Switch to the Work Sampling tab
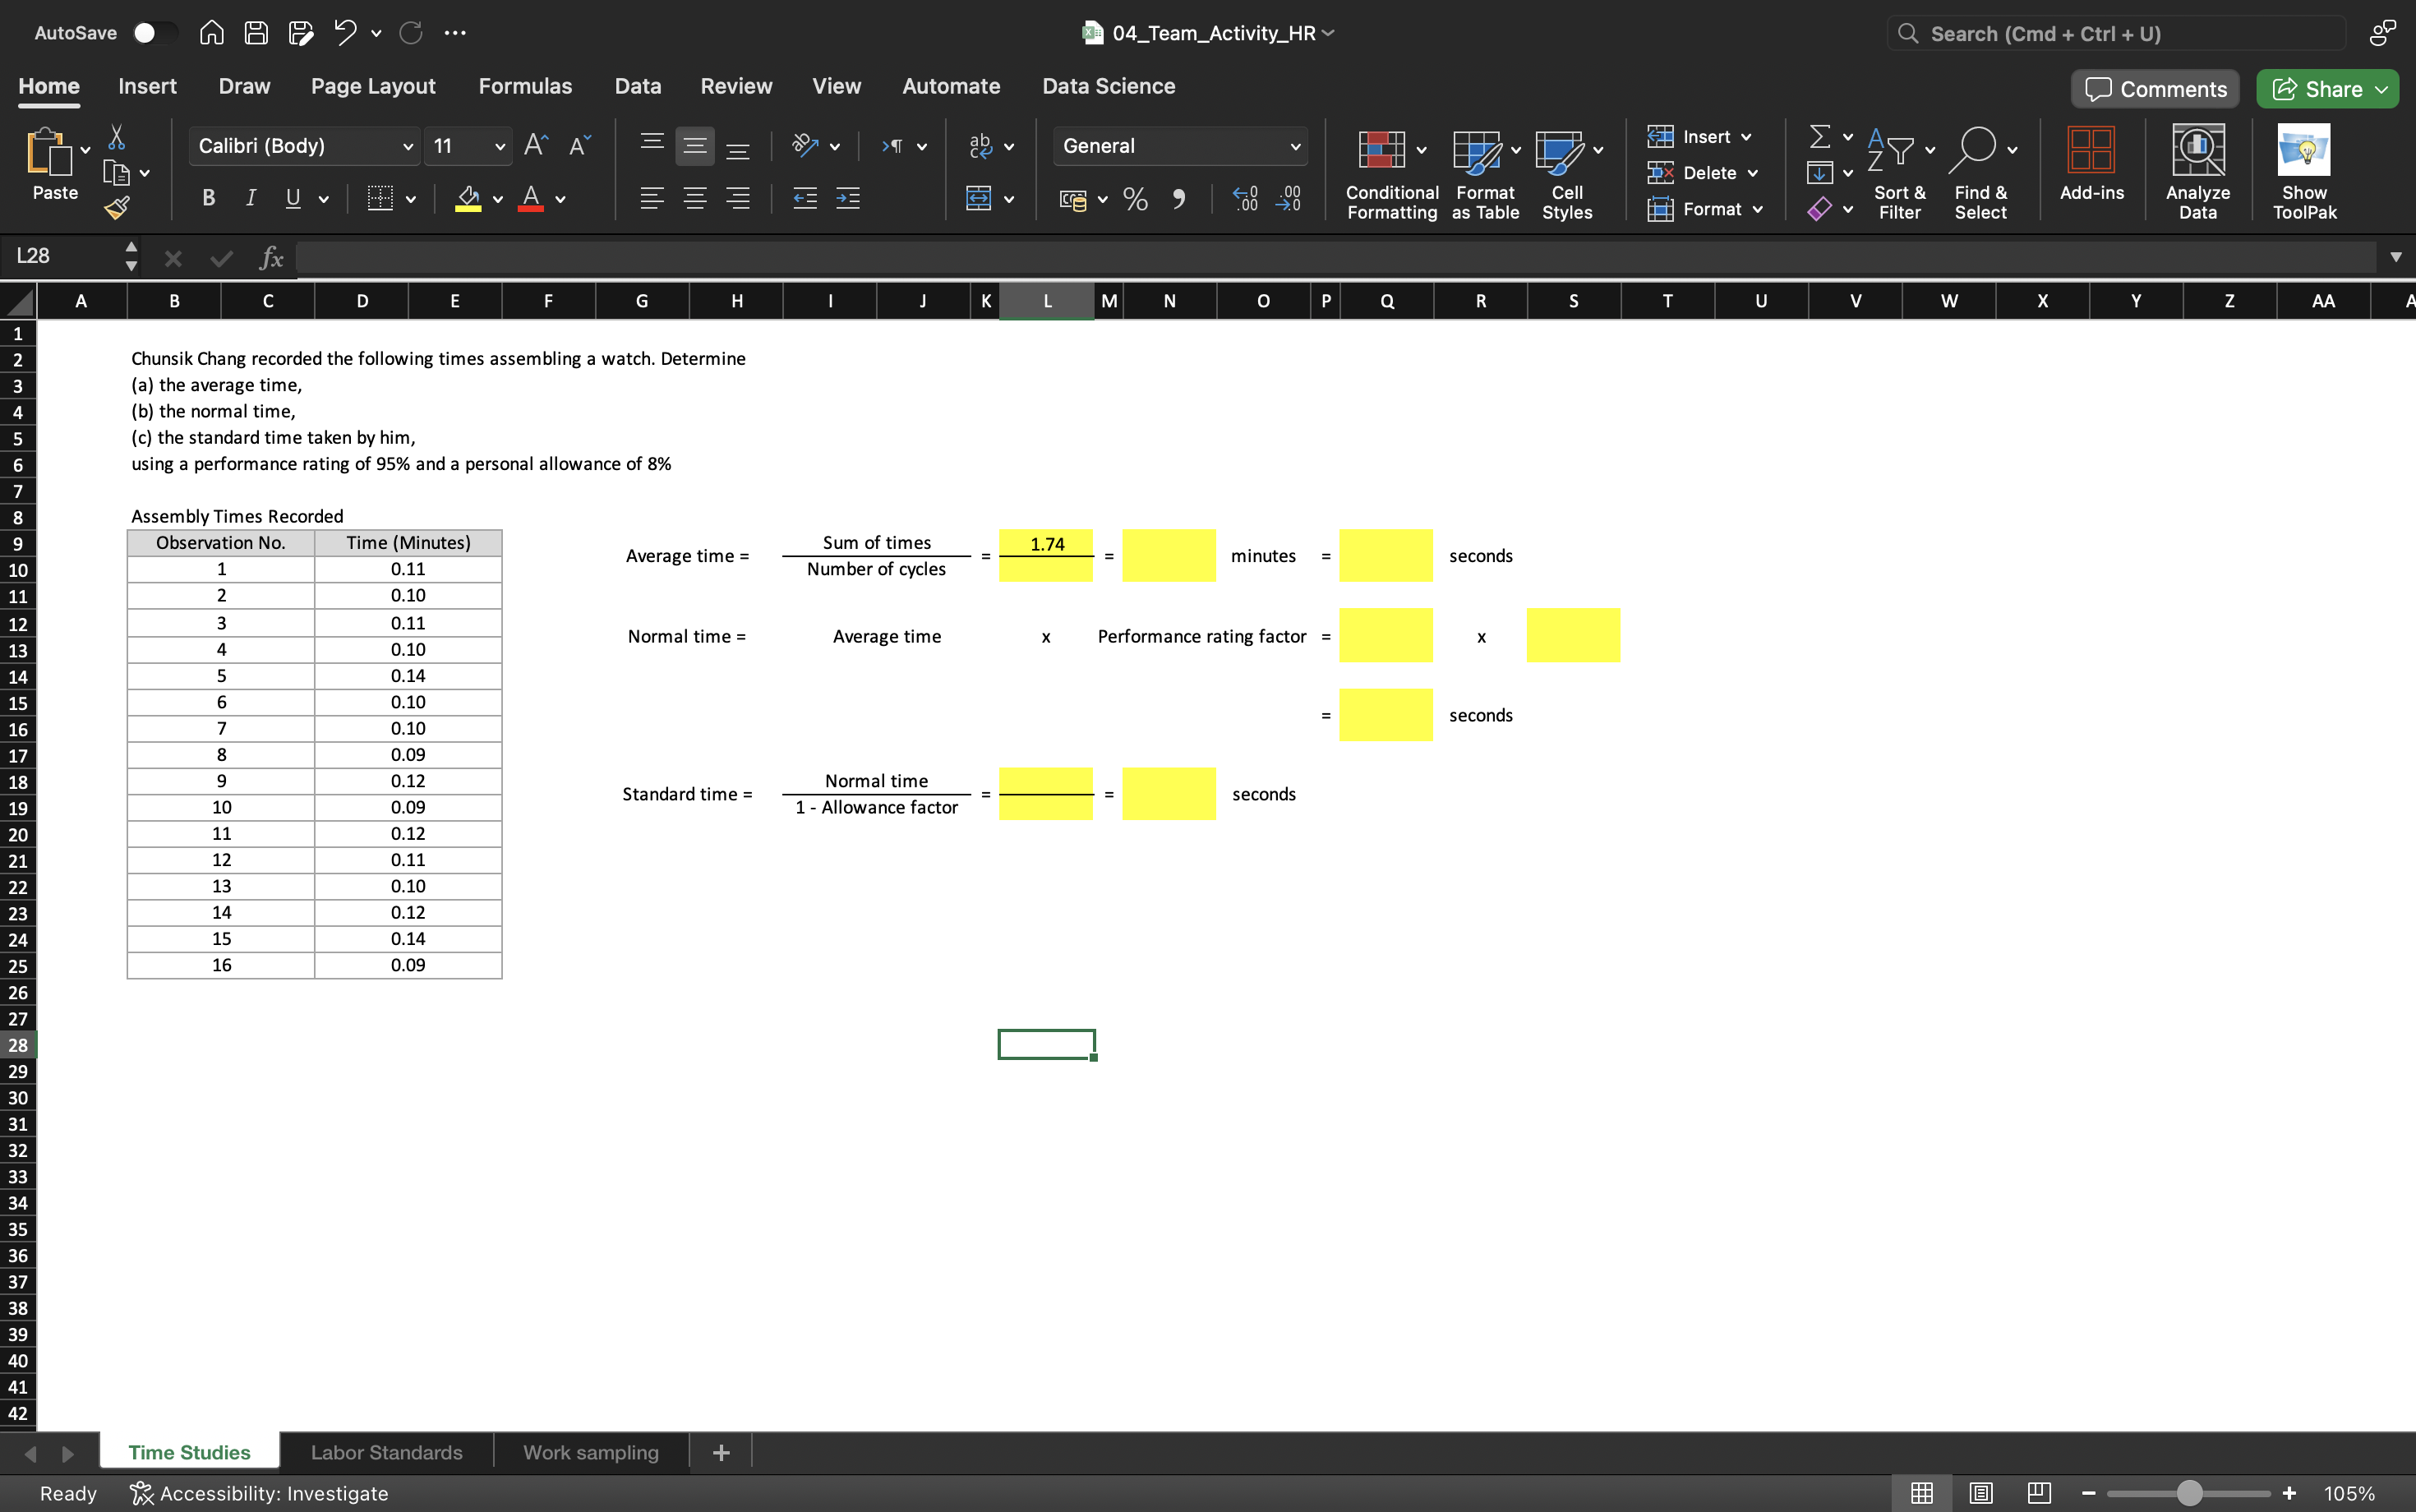 pyautogui.click(x=591, y=1451)
